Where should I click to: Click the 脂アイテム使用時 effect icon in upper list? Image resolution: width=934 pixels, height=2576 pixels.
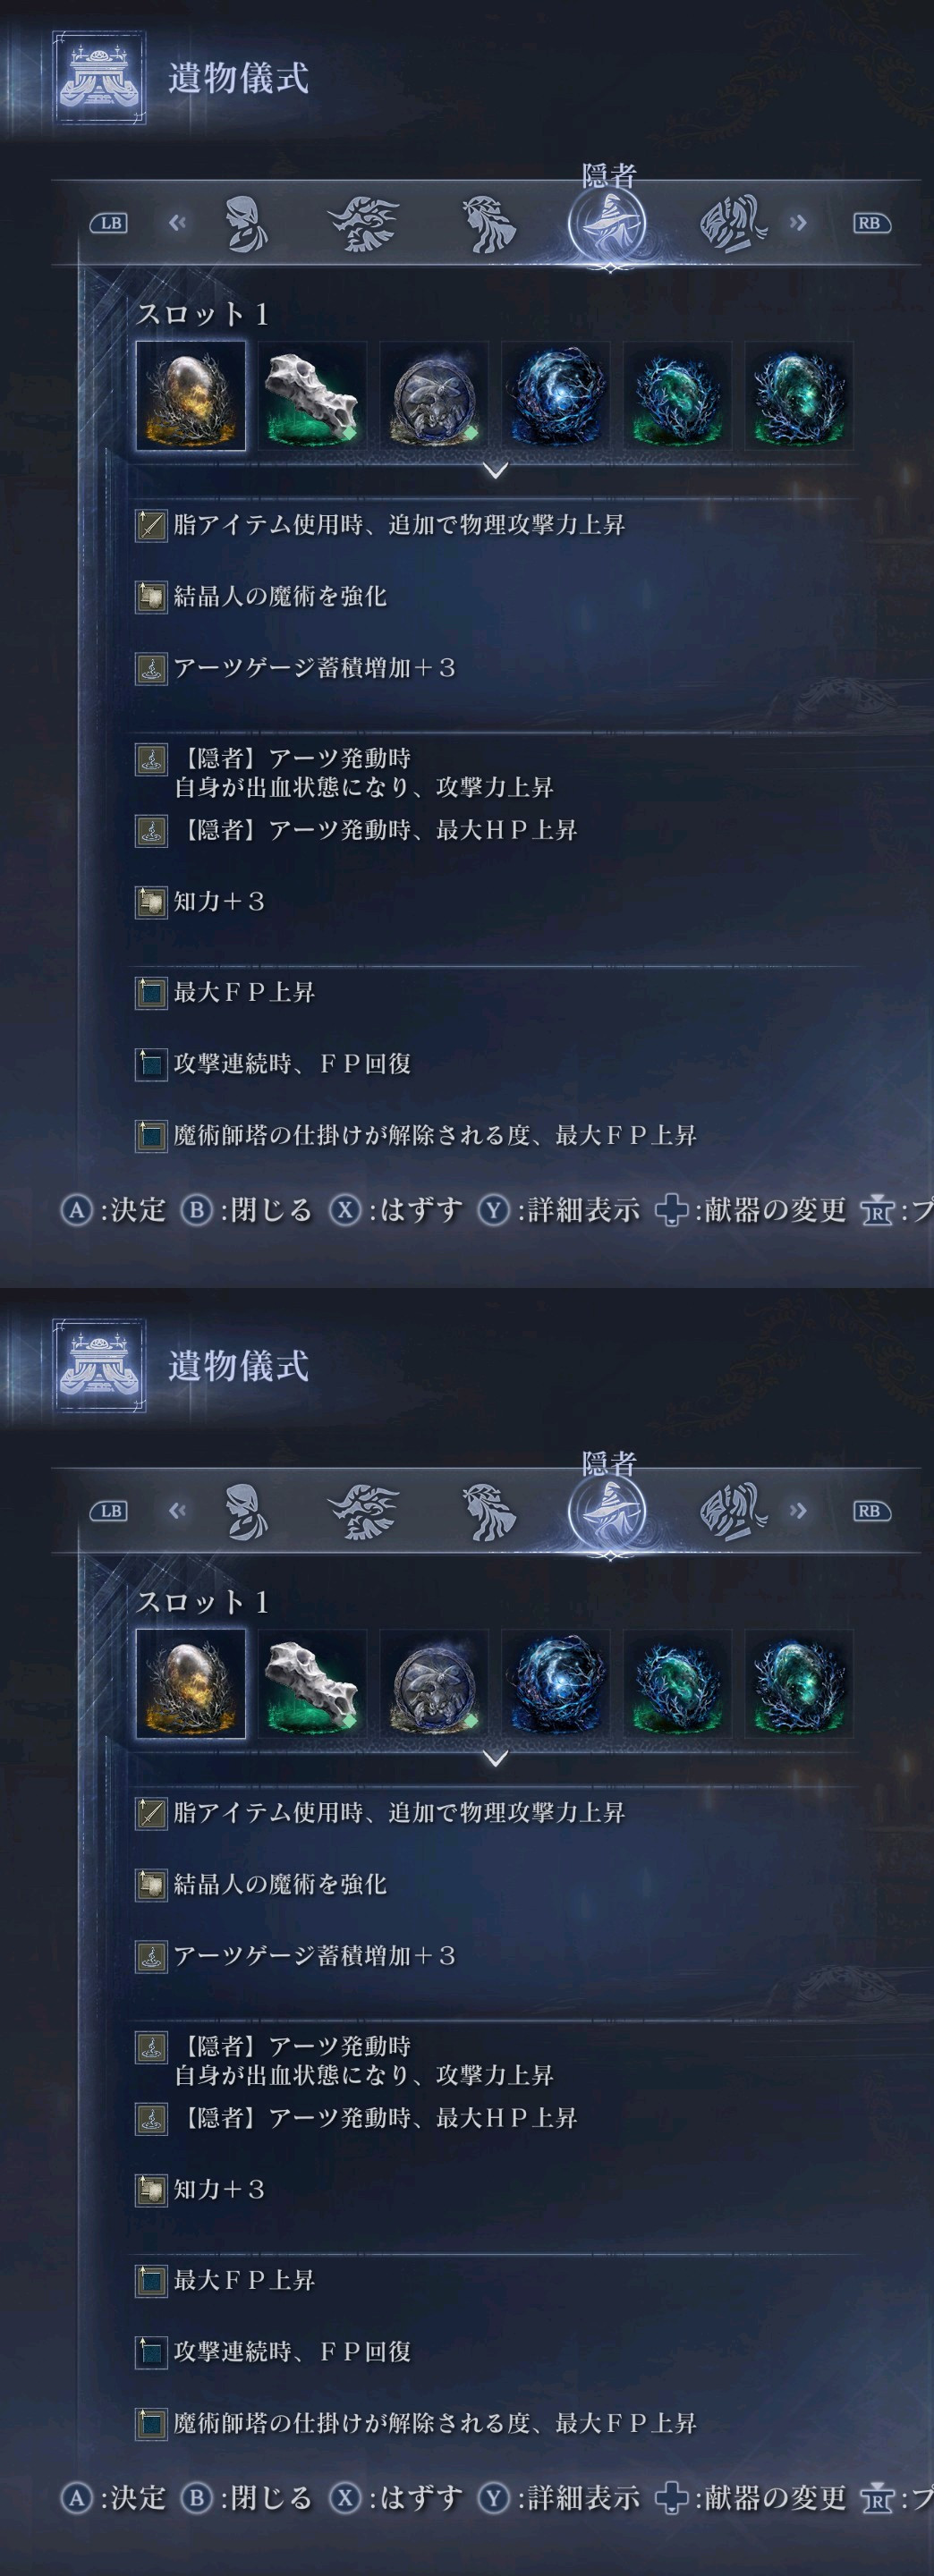click(151, 525)
